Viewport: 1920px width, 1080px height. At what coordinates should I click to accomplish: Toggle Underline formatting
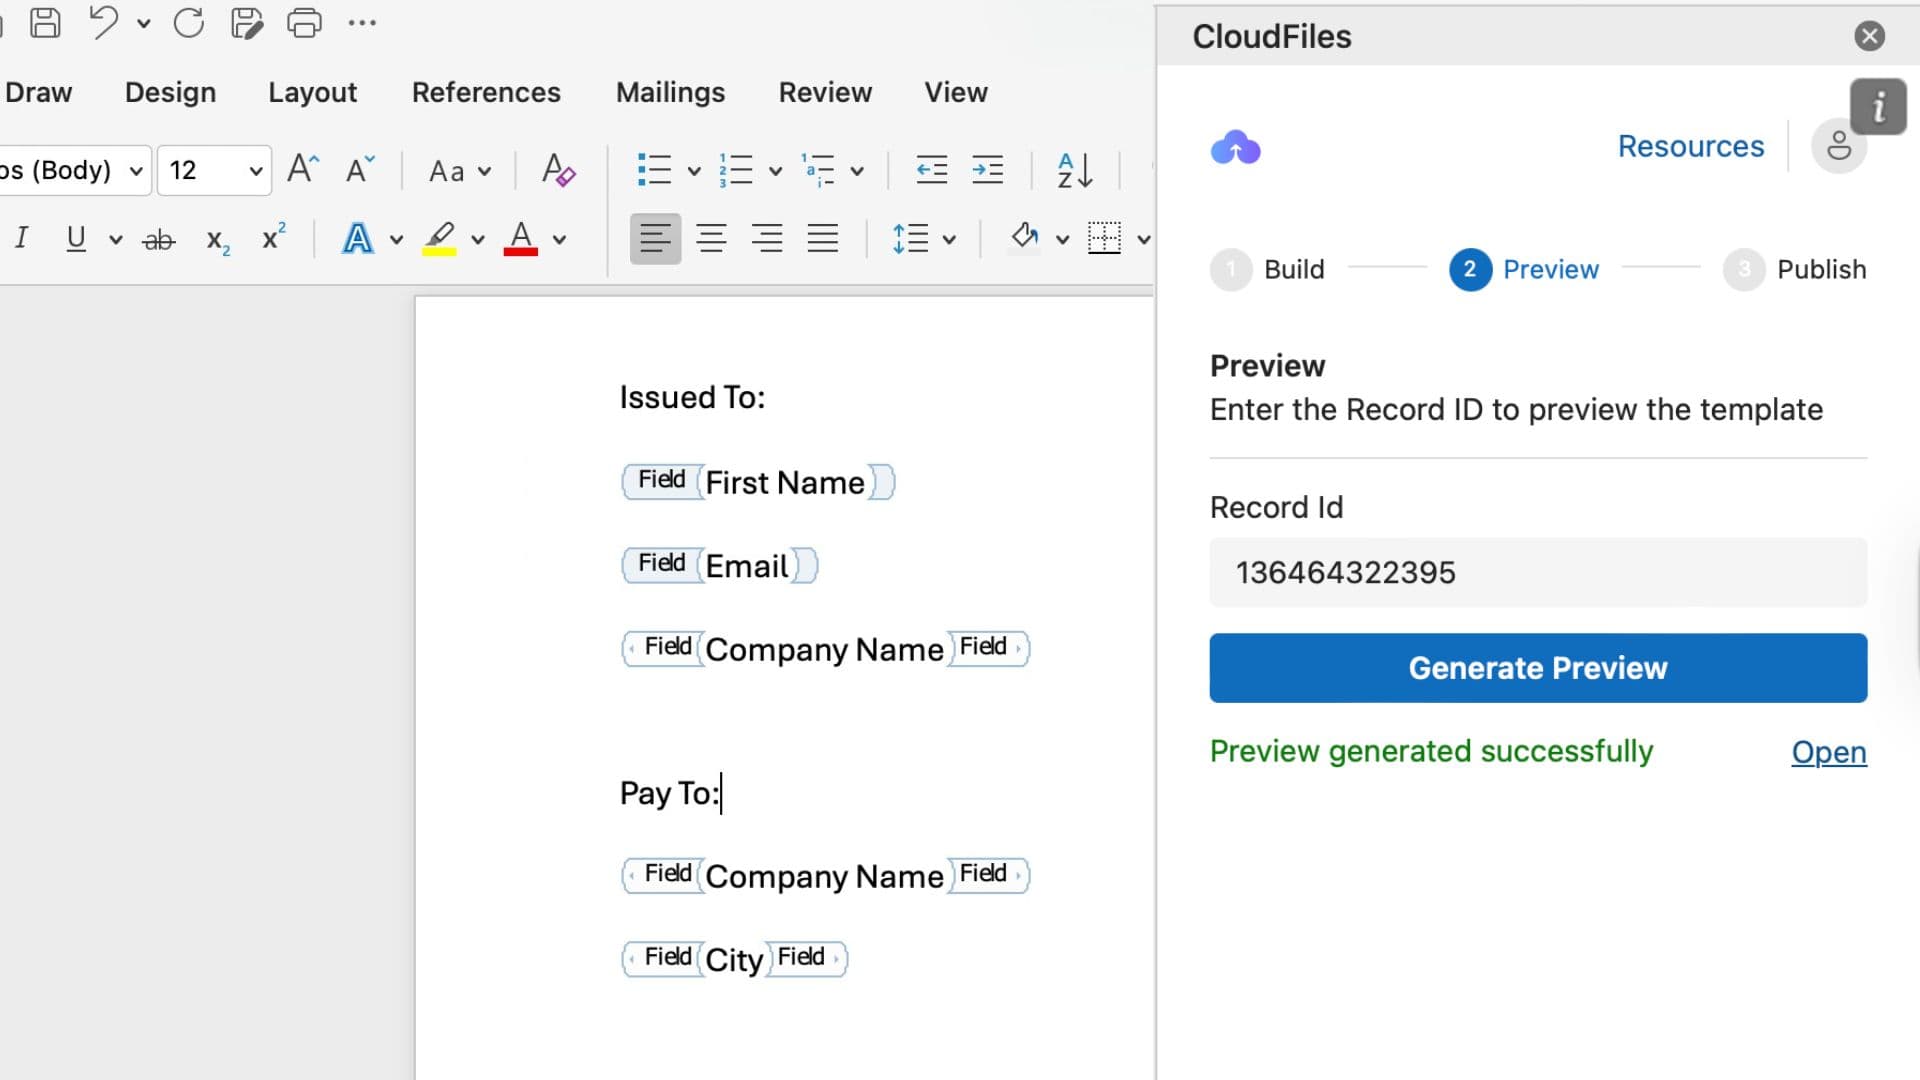coord(76,239)
